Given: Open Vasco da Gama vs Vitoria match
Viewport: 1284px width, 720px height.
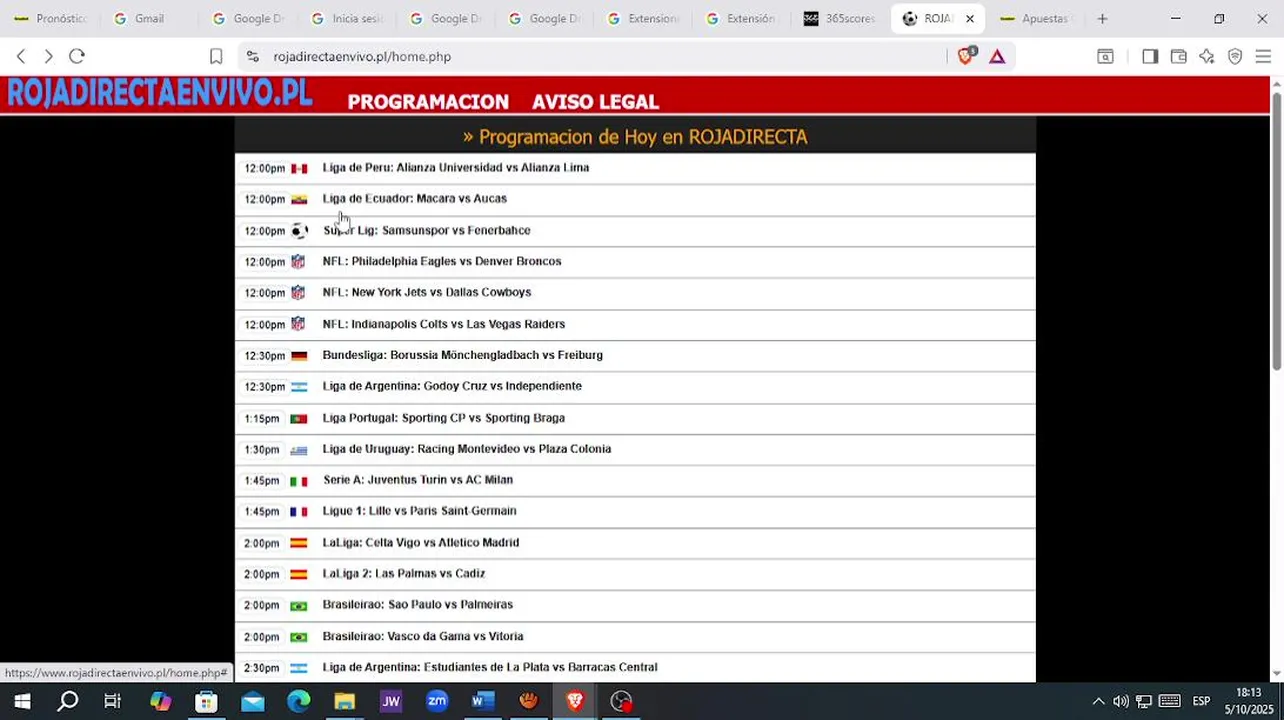Looking at the screenshot, I should coord(423,636).
